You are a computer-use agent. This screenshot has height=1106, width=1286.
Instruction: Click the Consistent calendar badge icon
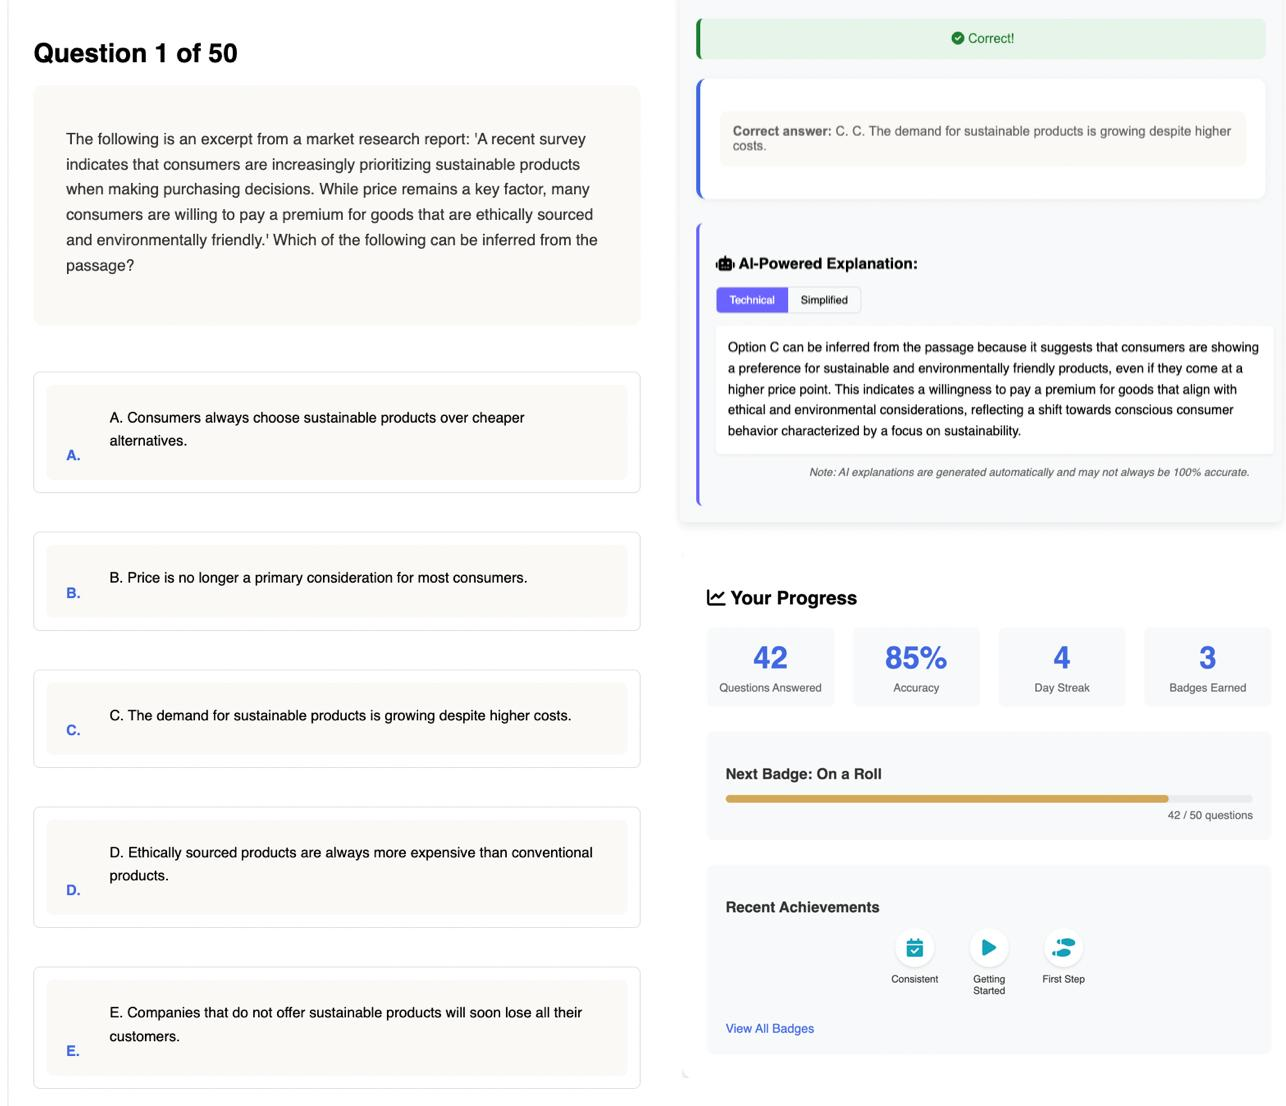[914, 948]
